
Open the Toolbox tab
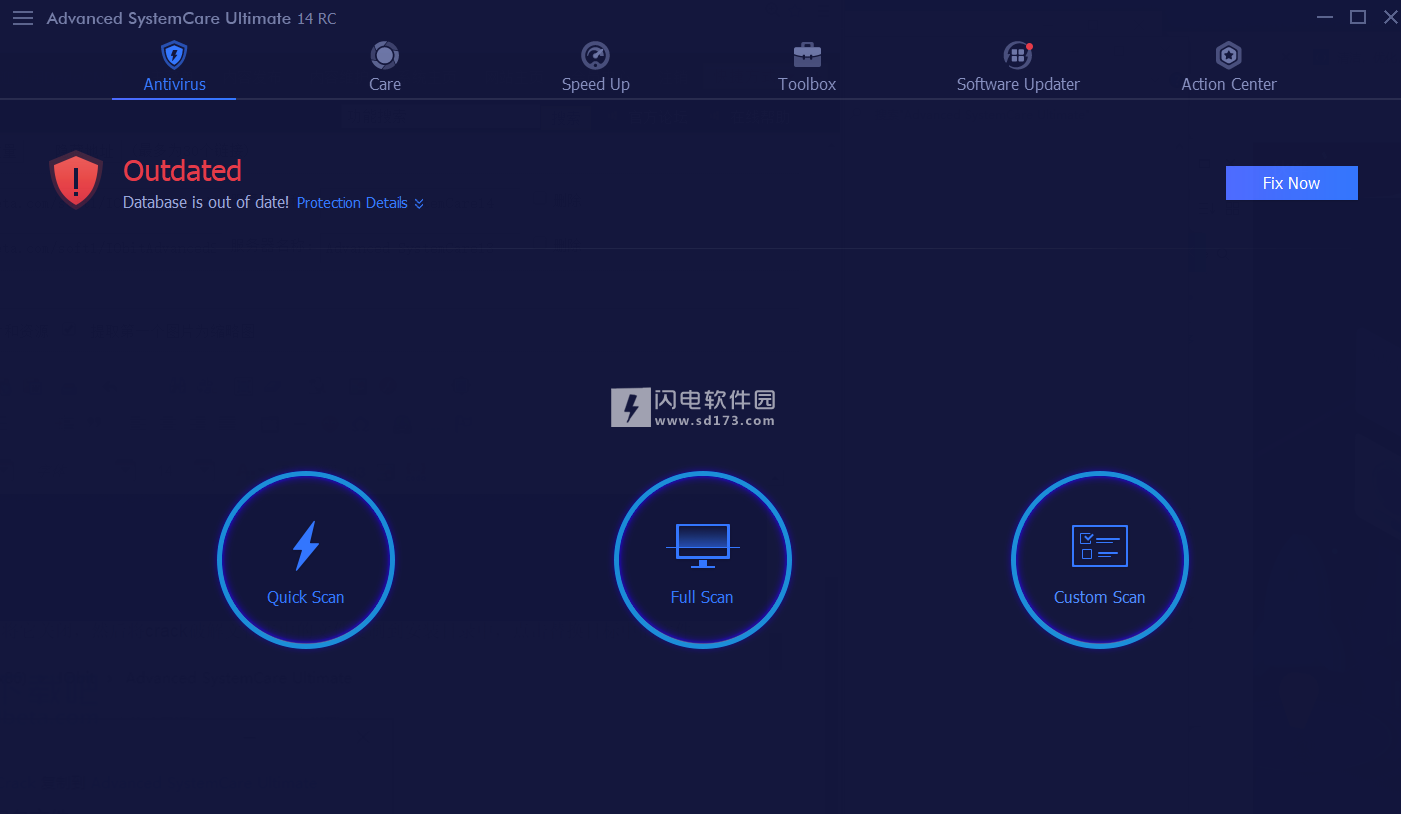click(807, 68)
